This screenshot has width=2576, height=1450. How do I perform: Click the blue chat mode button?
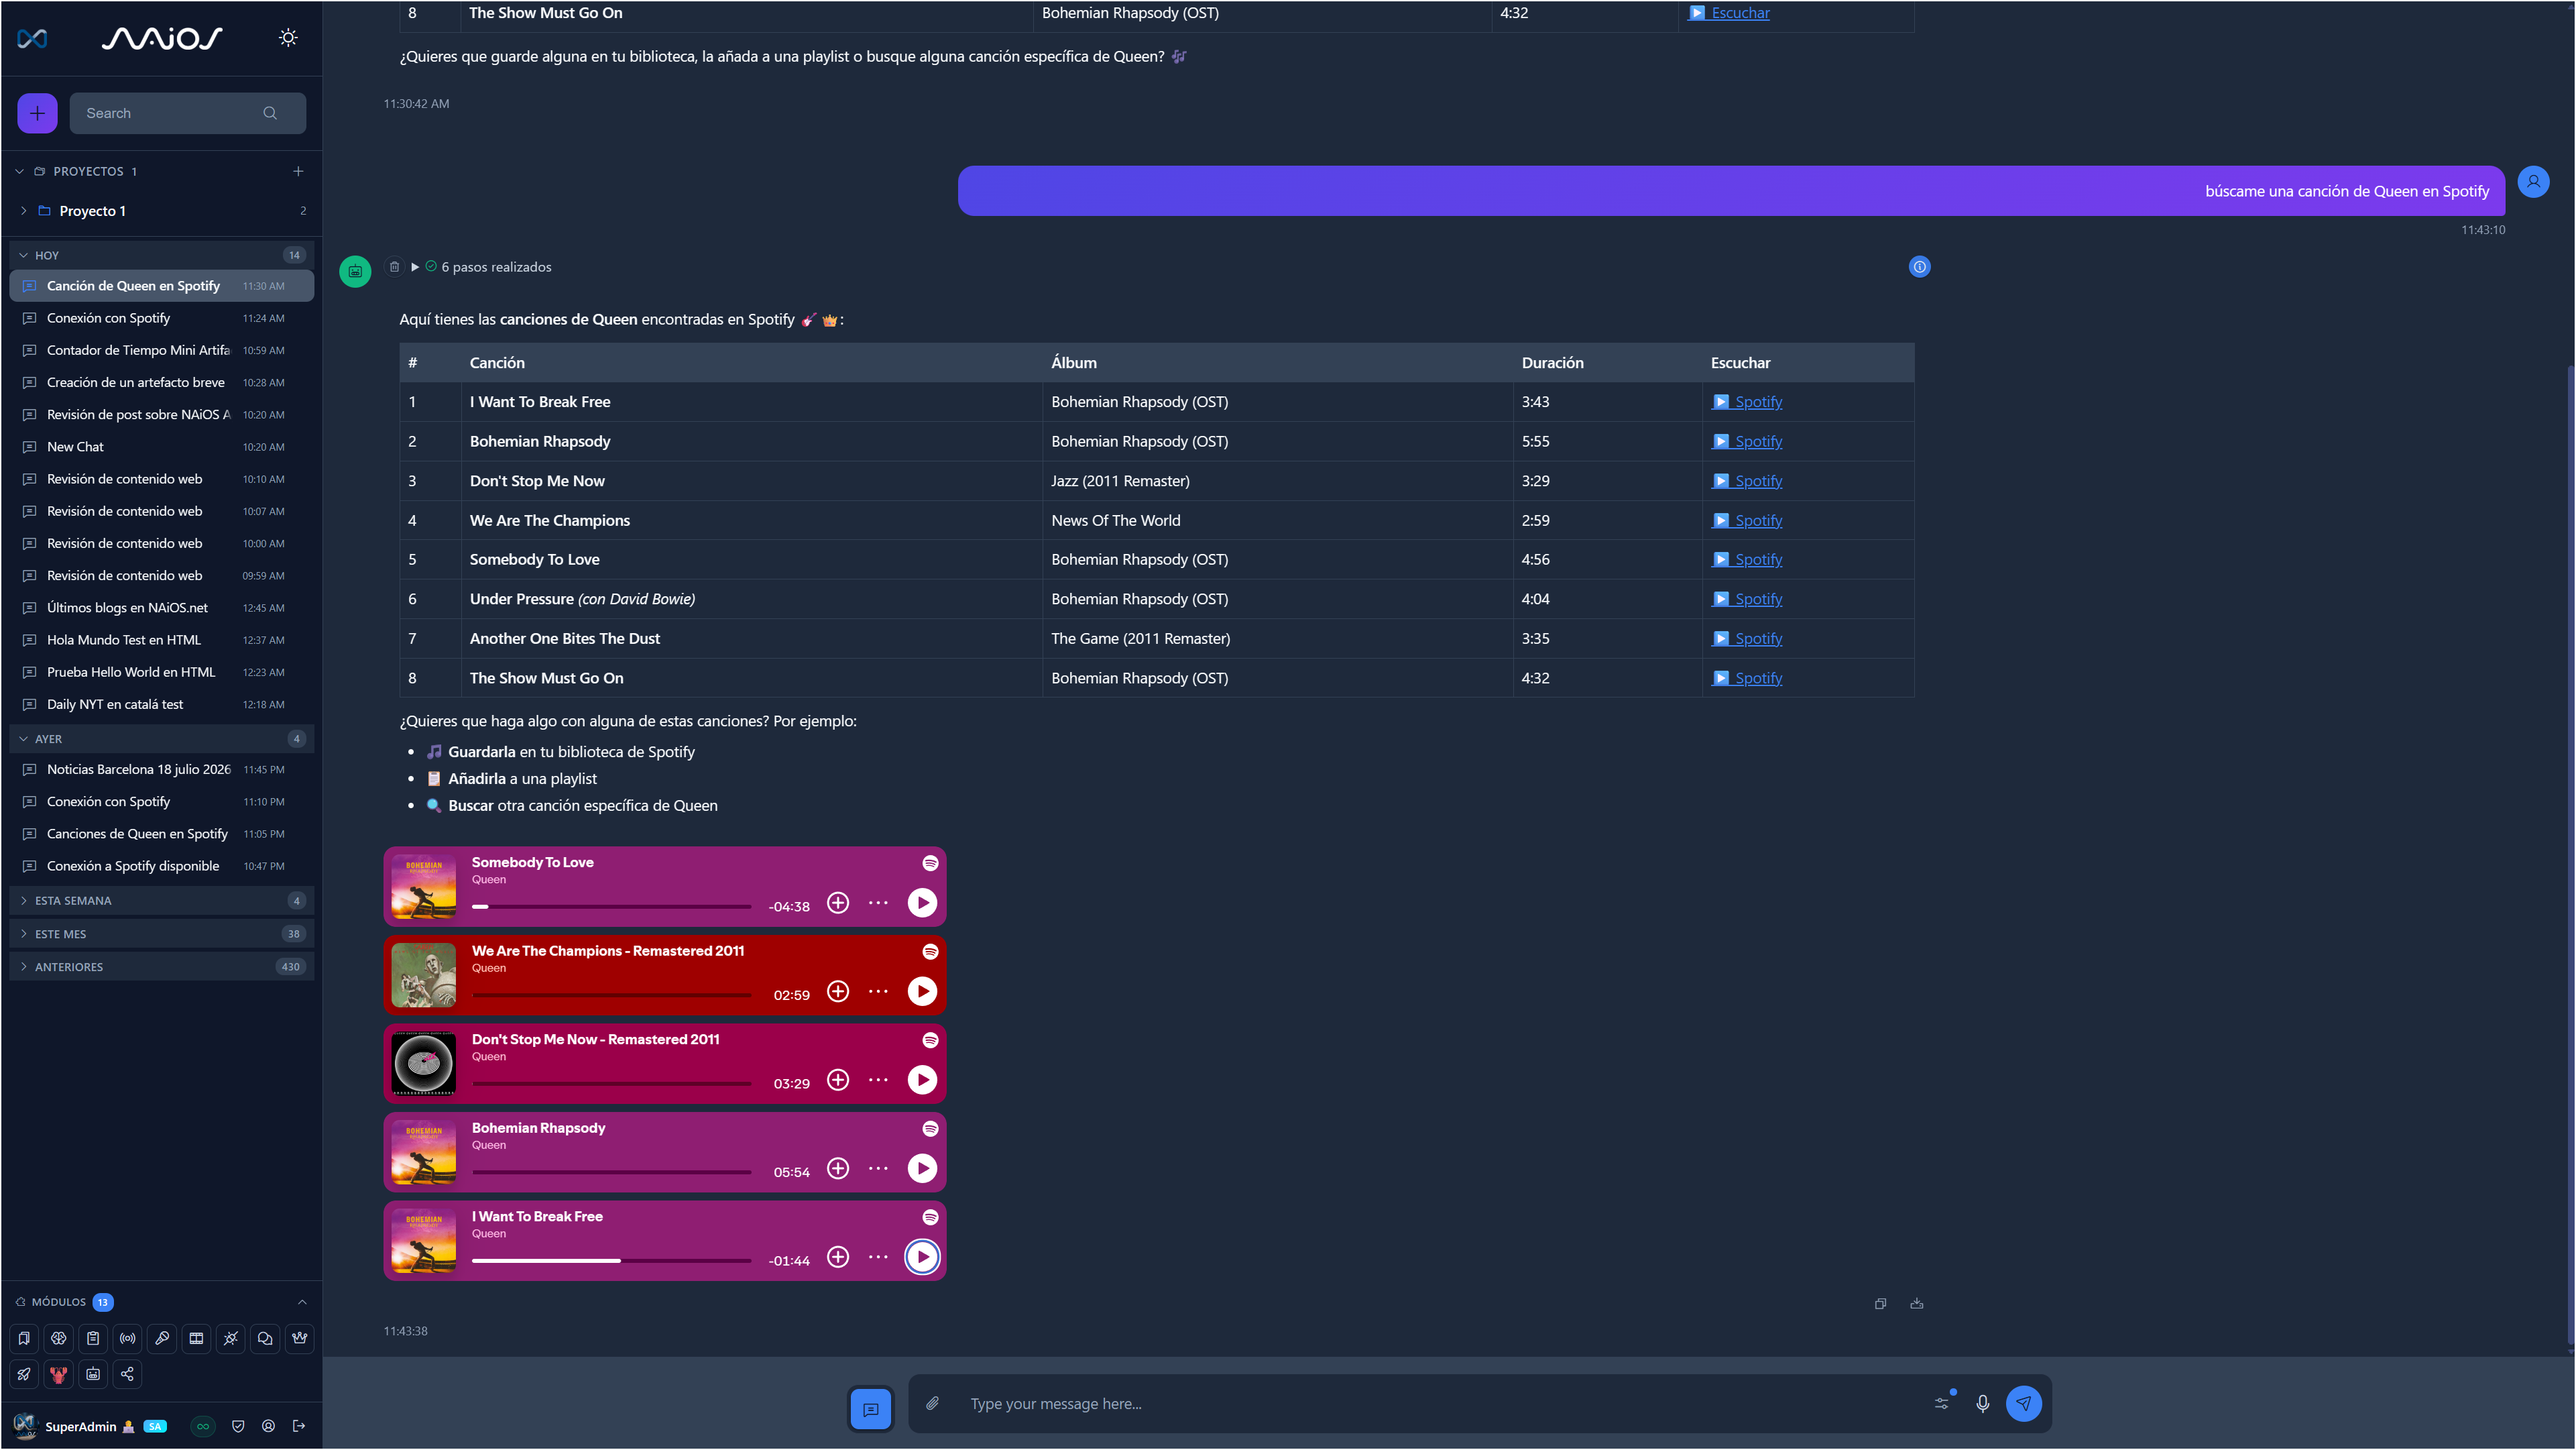[x=871, y=1409]
